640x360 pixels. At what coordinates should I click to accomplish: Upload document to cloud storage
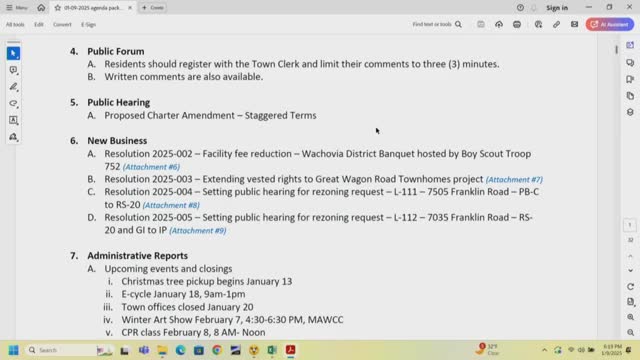tap(499, 24)
